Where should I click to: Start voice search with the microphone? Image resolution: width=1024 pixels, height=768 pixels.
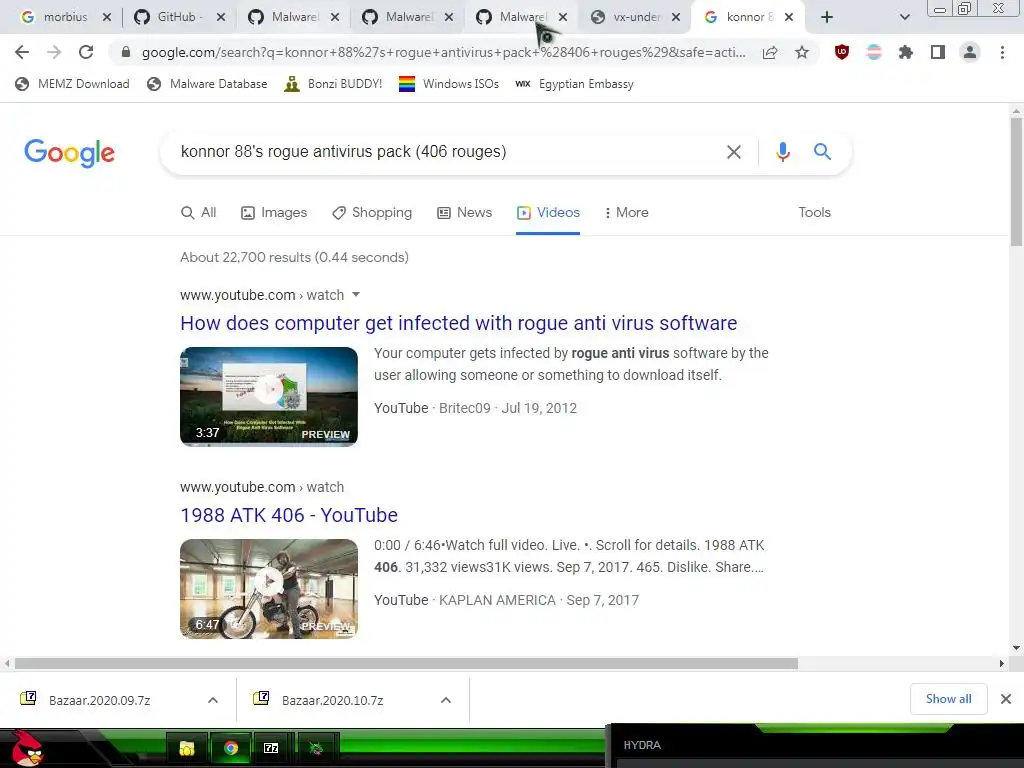[782, 152]
